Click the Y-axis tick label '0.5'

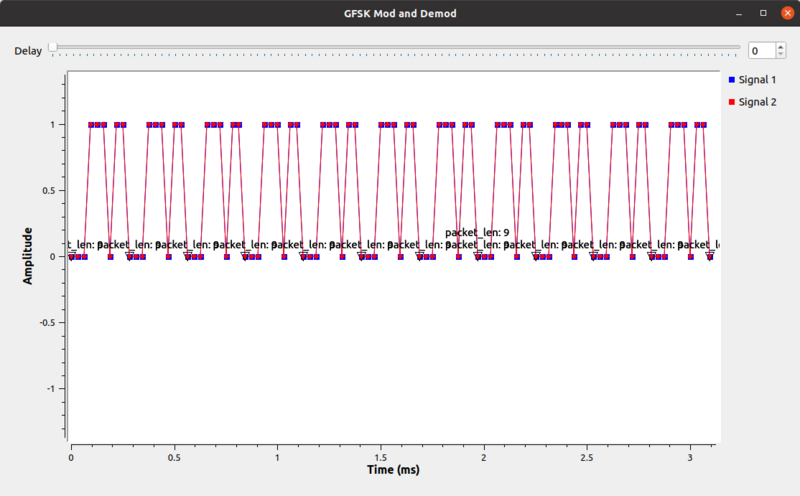(x=49, y=190)
